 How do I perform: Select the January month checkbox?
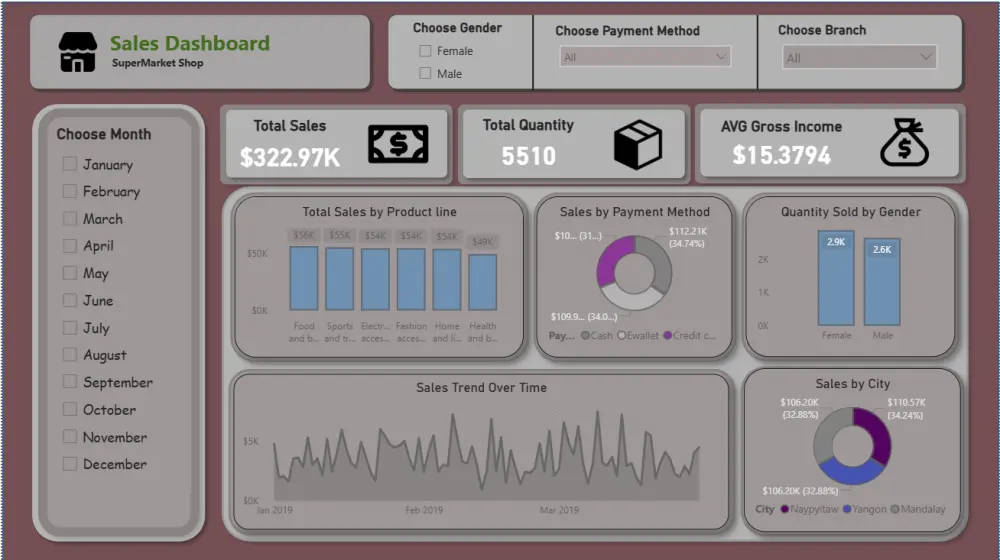[x=70, y=164]
